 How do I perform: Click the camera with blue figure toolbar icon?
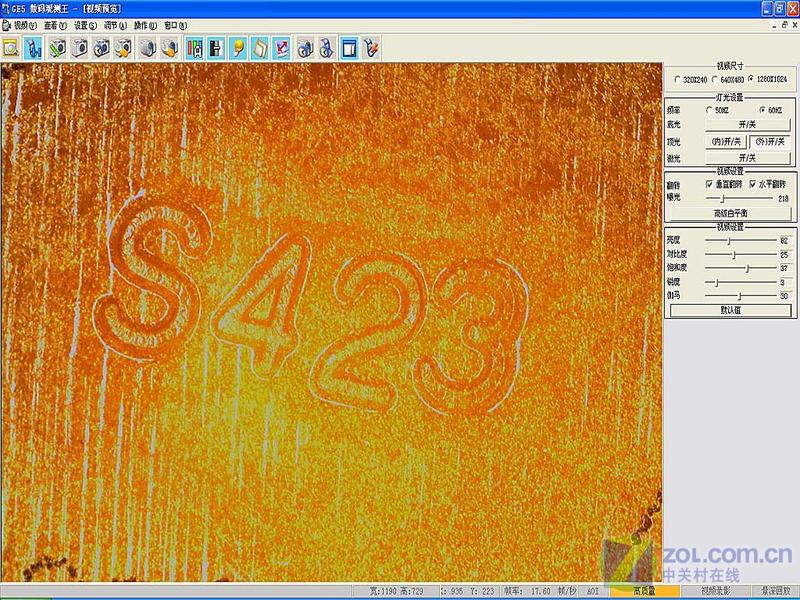[x=306, y=48]
